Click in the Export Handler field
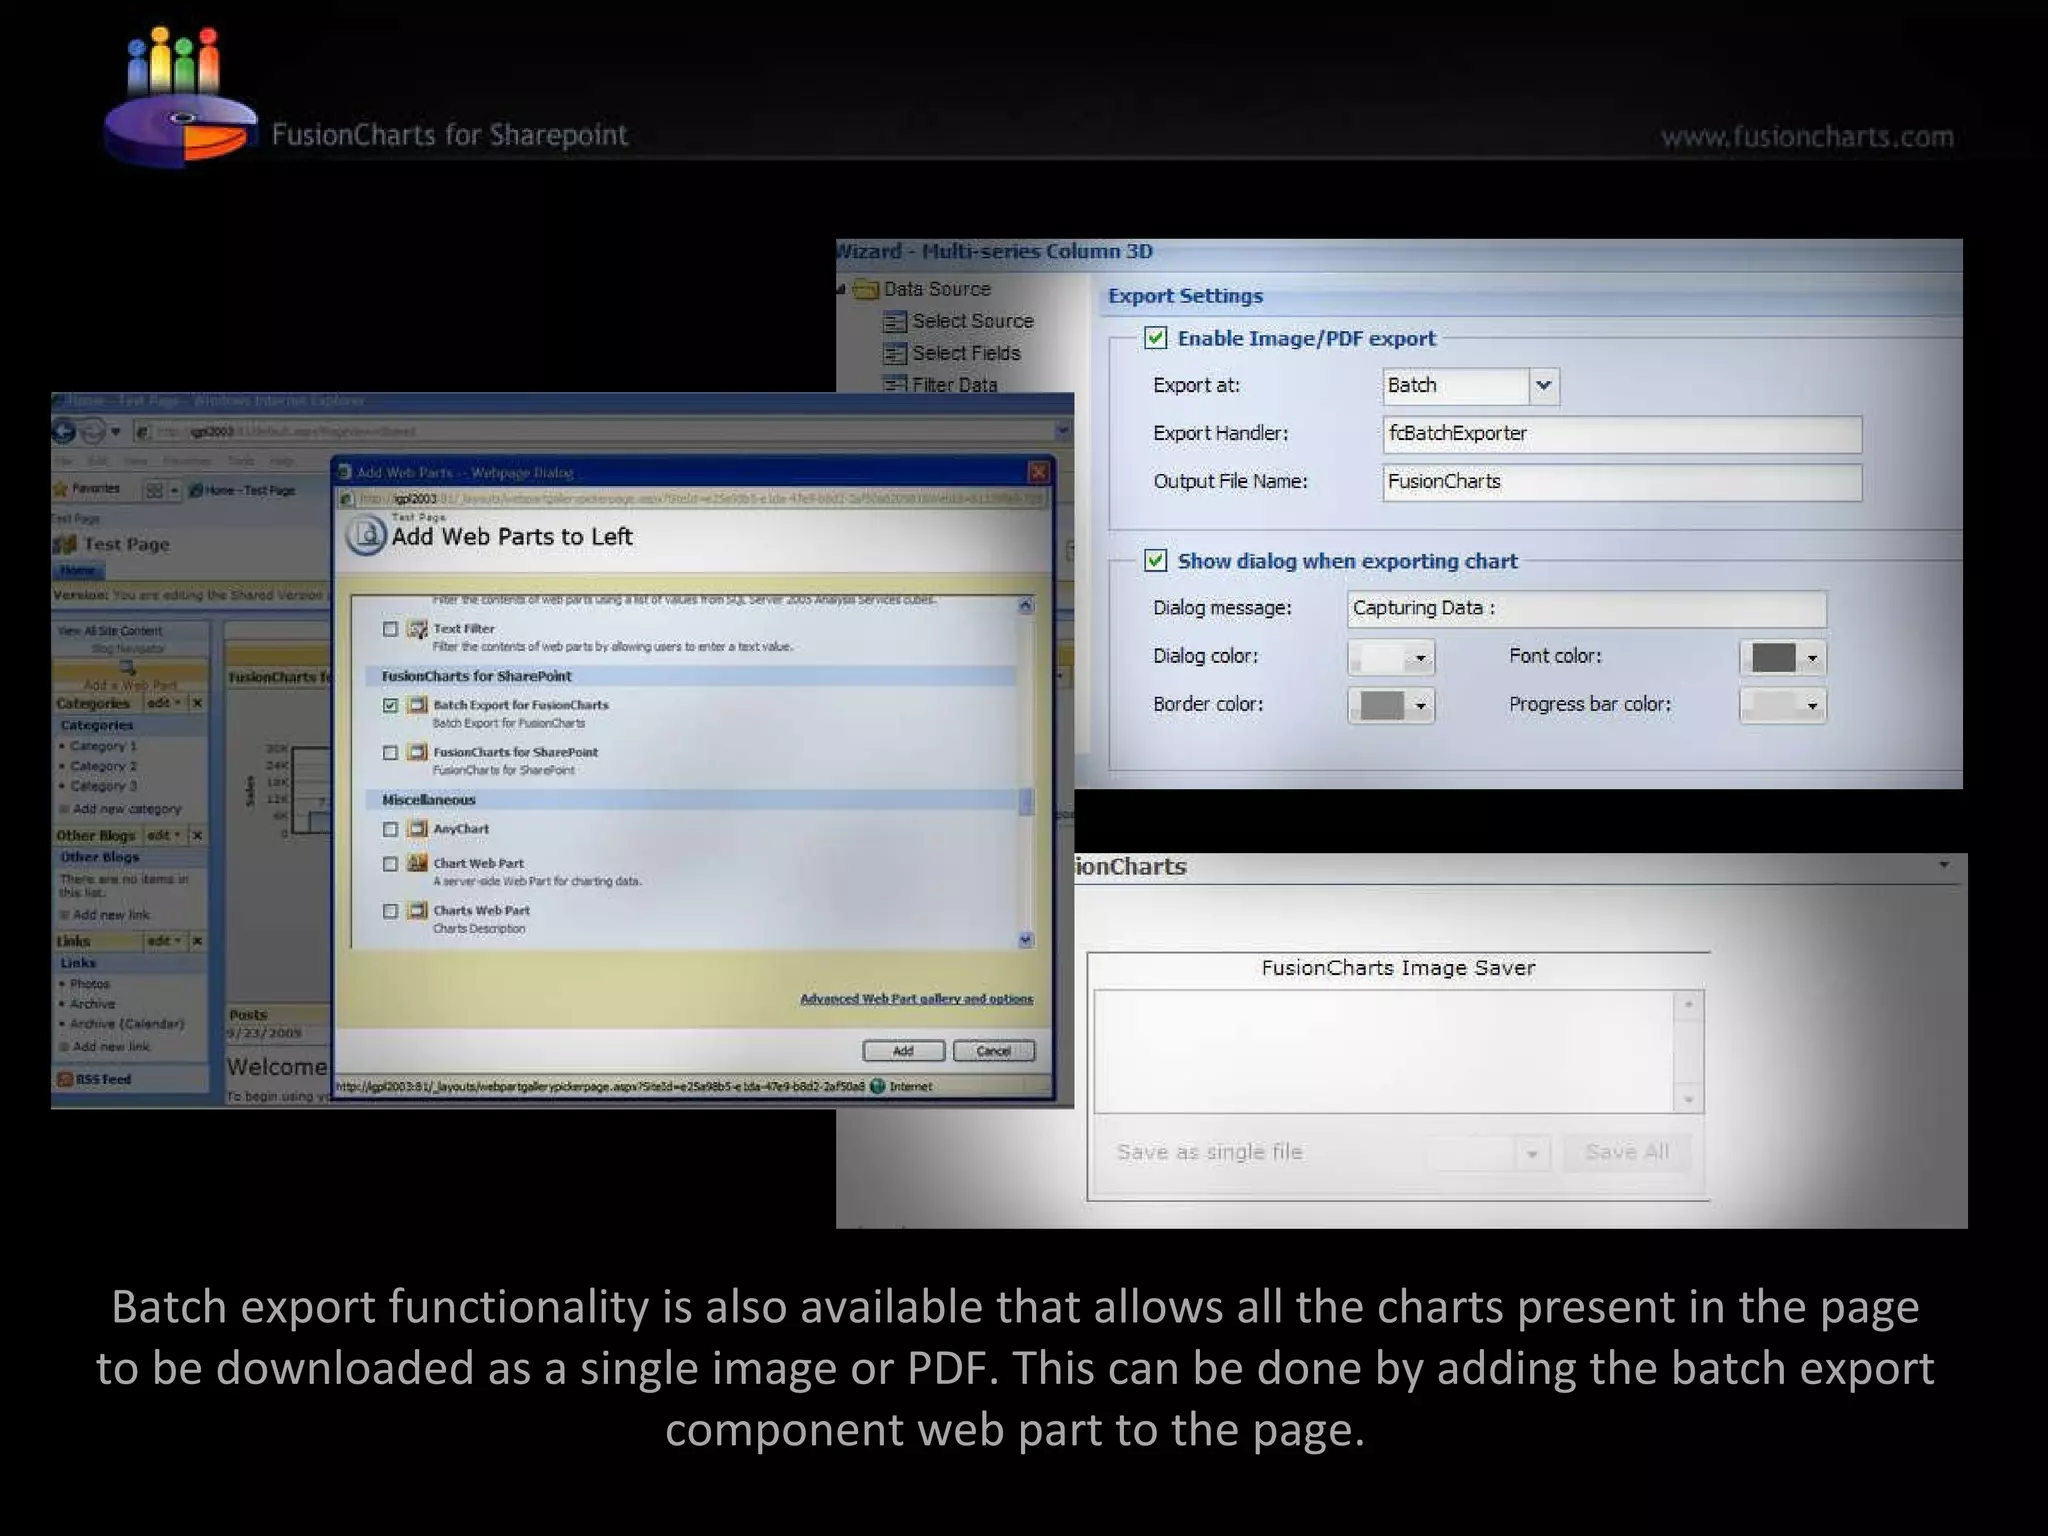This screenshot has height=1536, width=2048. point(1622,434)
